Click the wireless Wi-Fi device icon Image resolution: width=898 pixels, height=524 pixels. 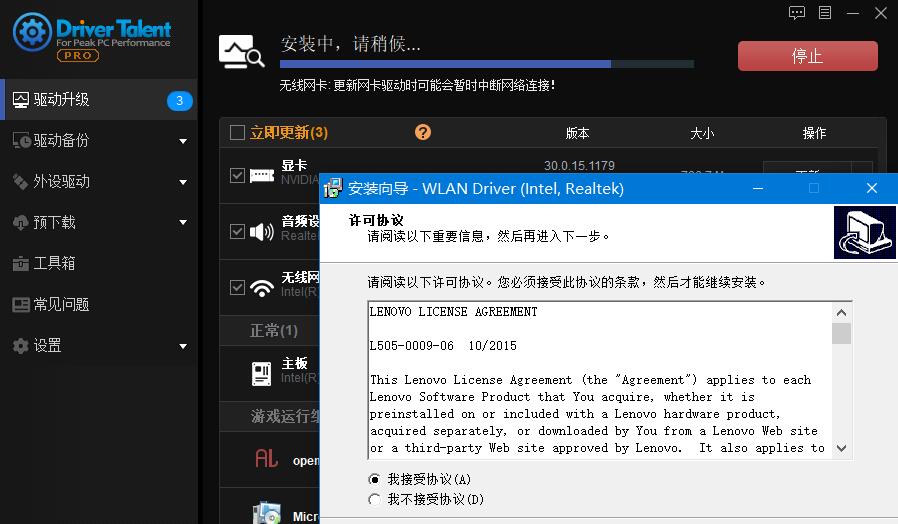coord(262,287)
